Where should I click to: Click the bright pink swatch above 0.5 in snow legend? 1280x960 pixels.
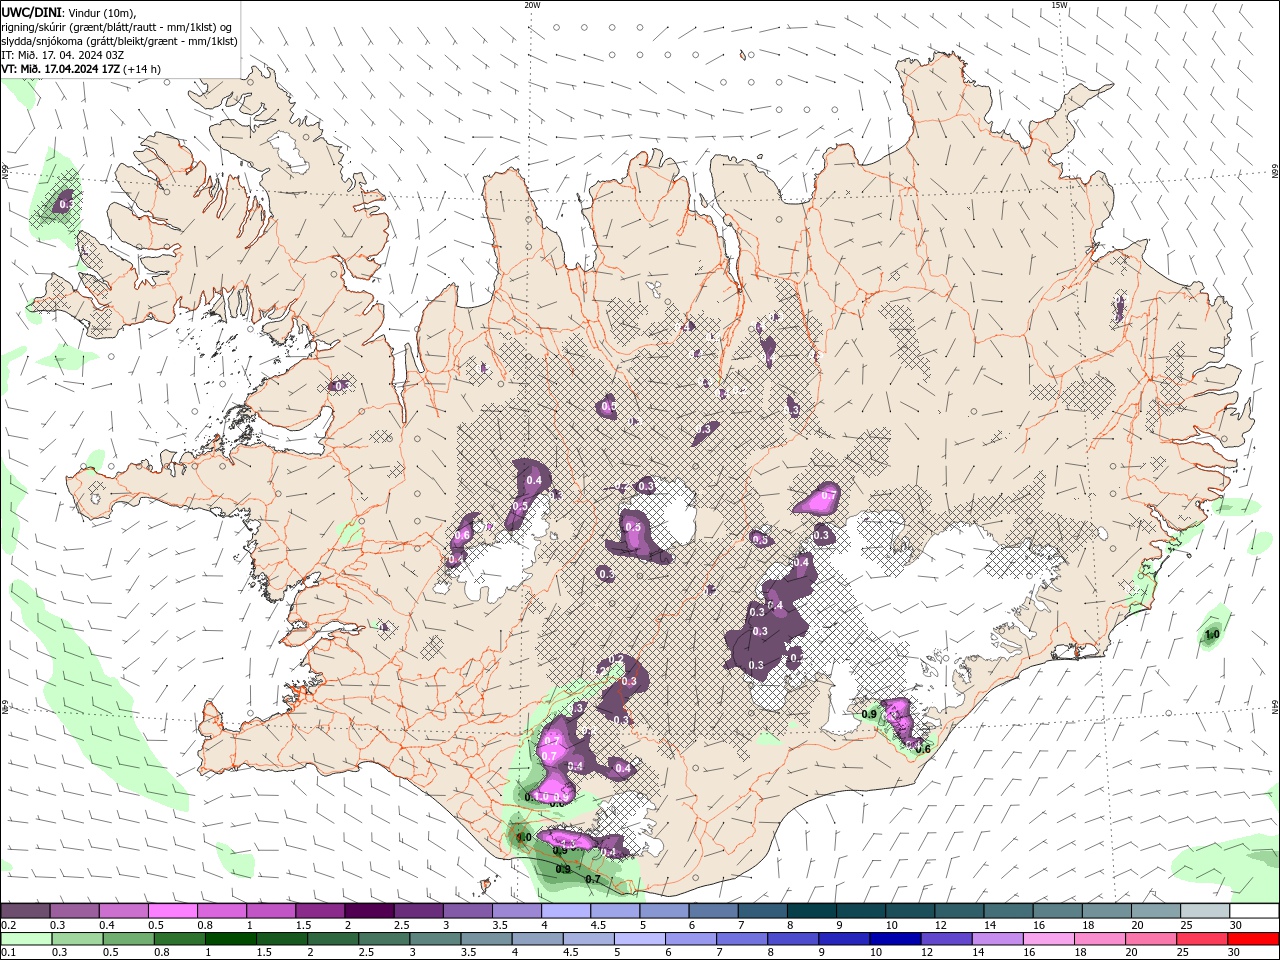(x=172, y=910)
